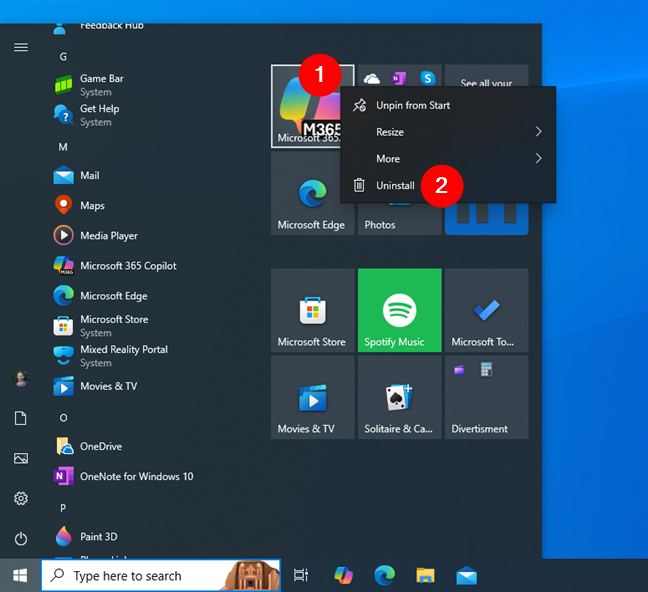Screen dimensions: 648x592
Task: Launch Copilot from the taskbar
Action: 343,575
